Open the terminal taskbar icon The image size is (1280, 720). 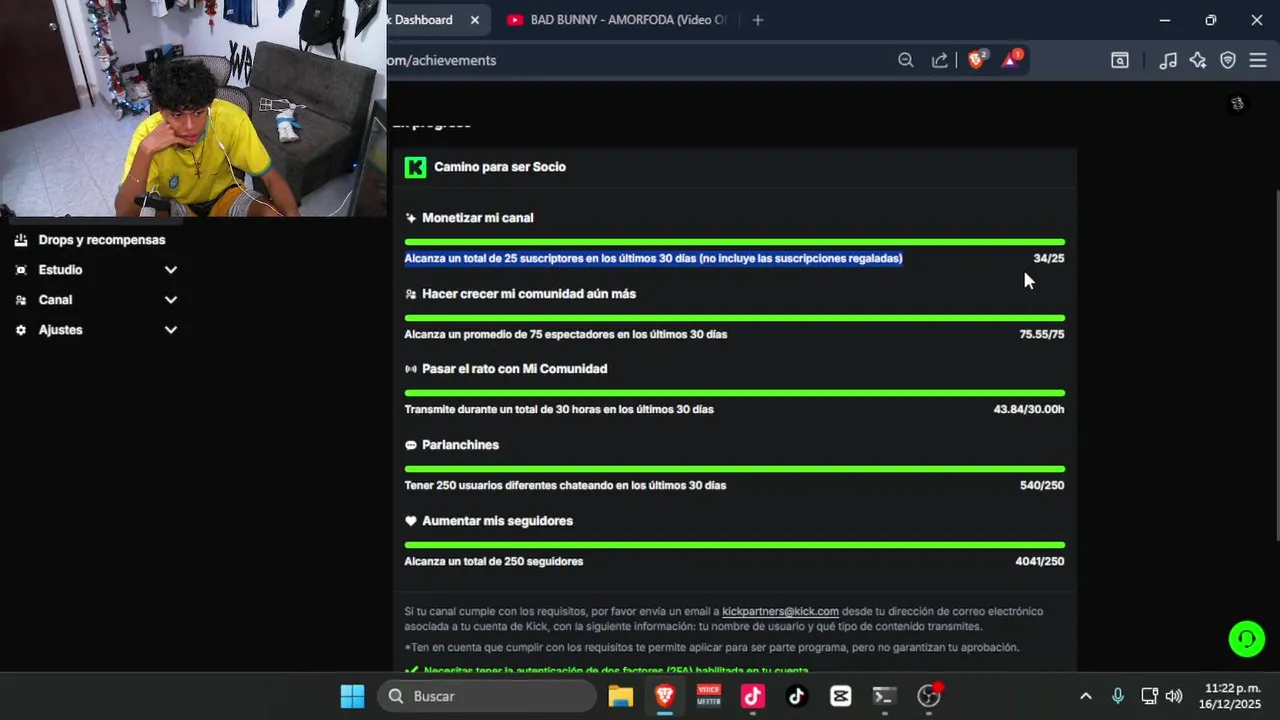tap(884, 696)
